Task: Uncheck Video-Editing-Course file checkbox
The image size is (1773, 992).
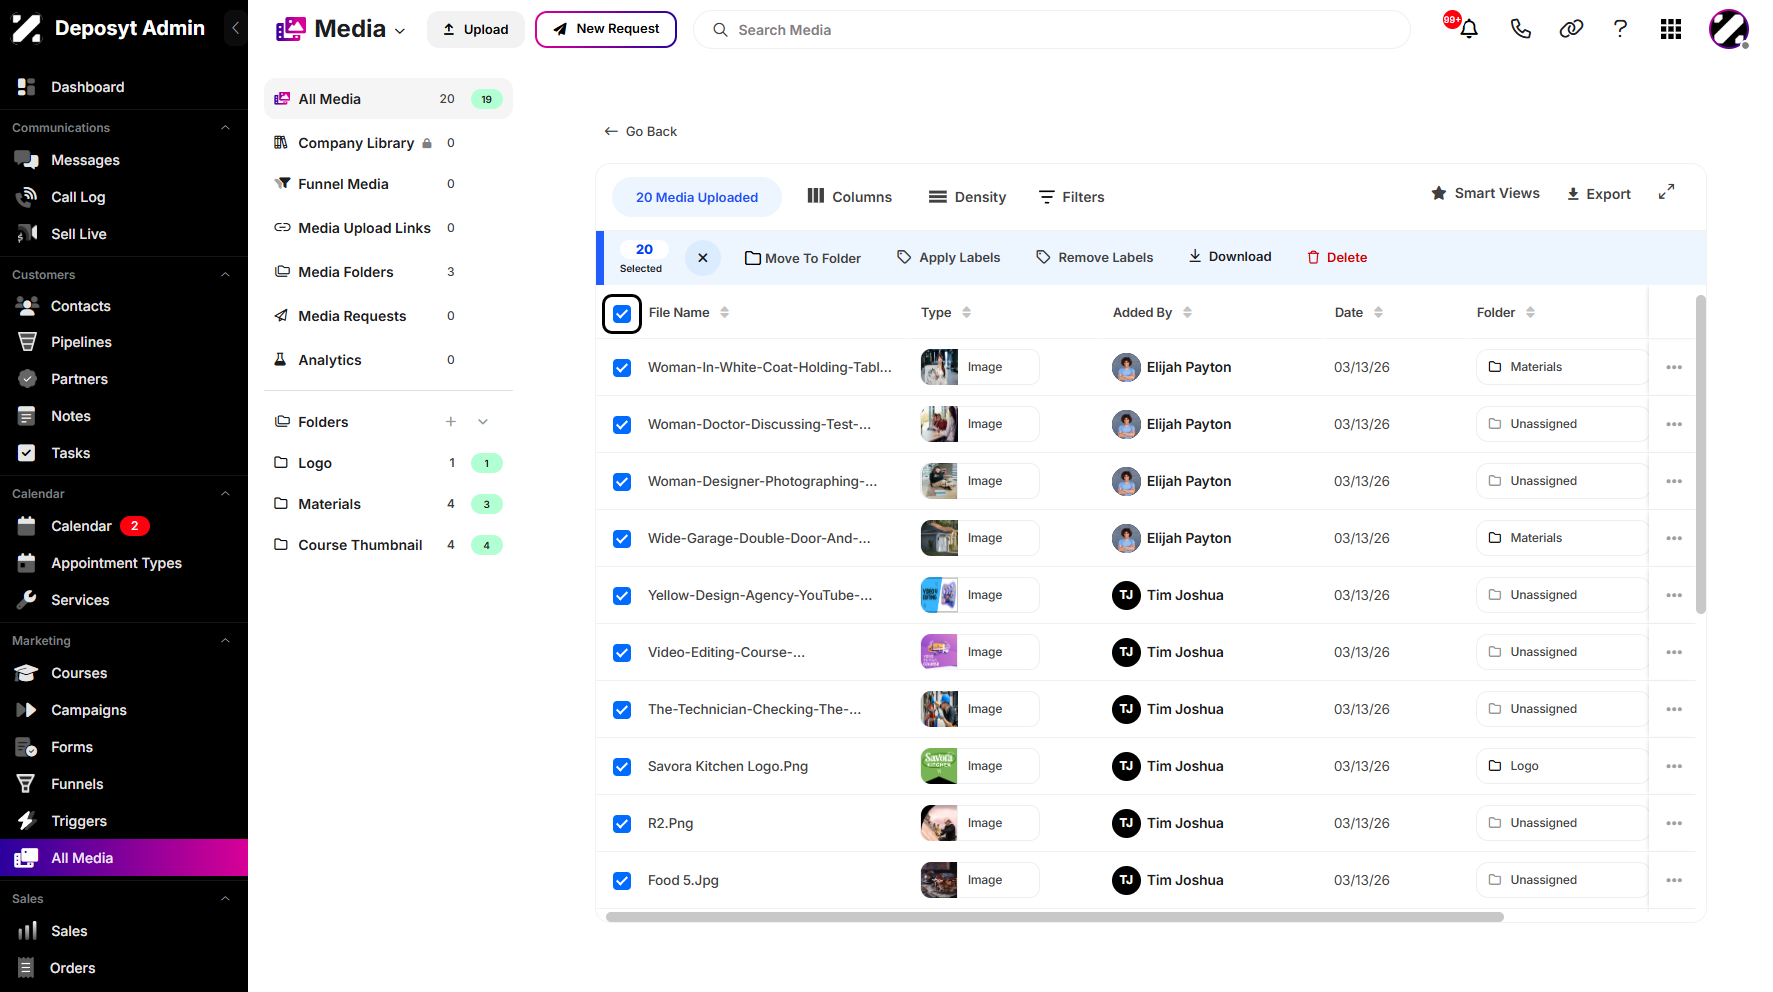Action: [622, 652]
